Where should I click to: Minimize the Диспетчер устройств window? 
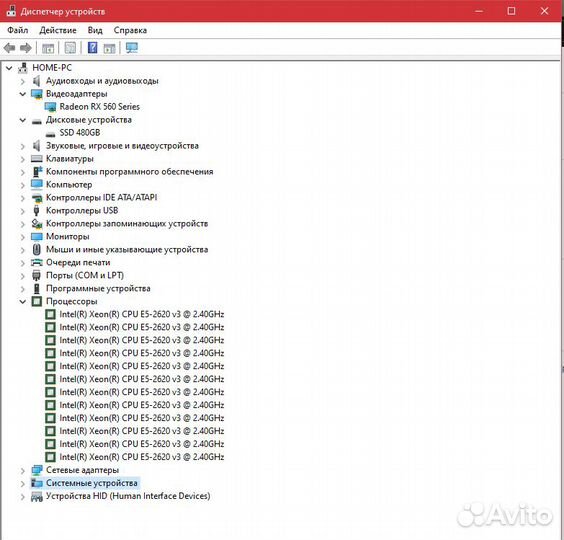479,11
